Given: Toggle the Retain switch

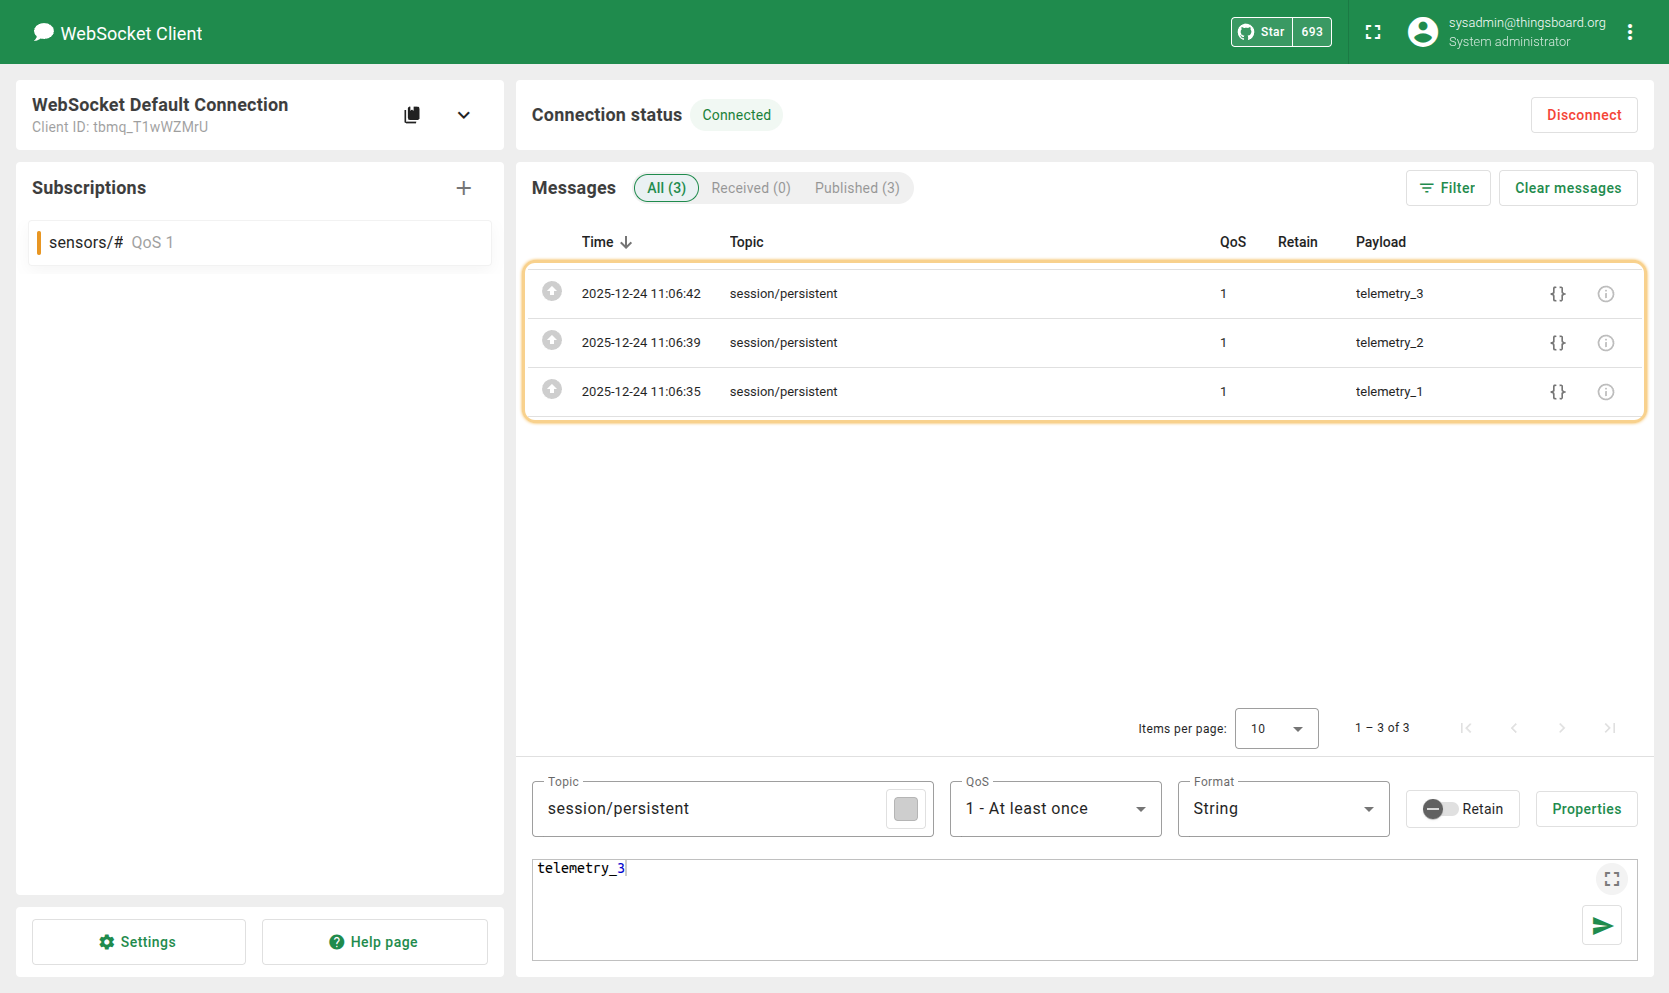Looking at the screenshot, I should pyautogui.click(x=1440, y=809).
